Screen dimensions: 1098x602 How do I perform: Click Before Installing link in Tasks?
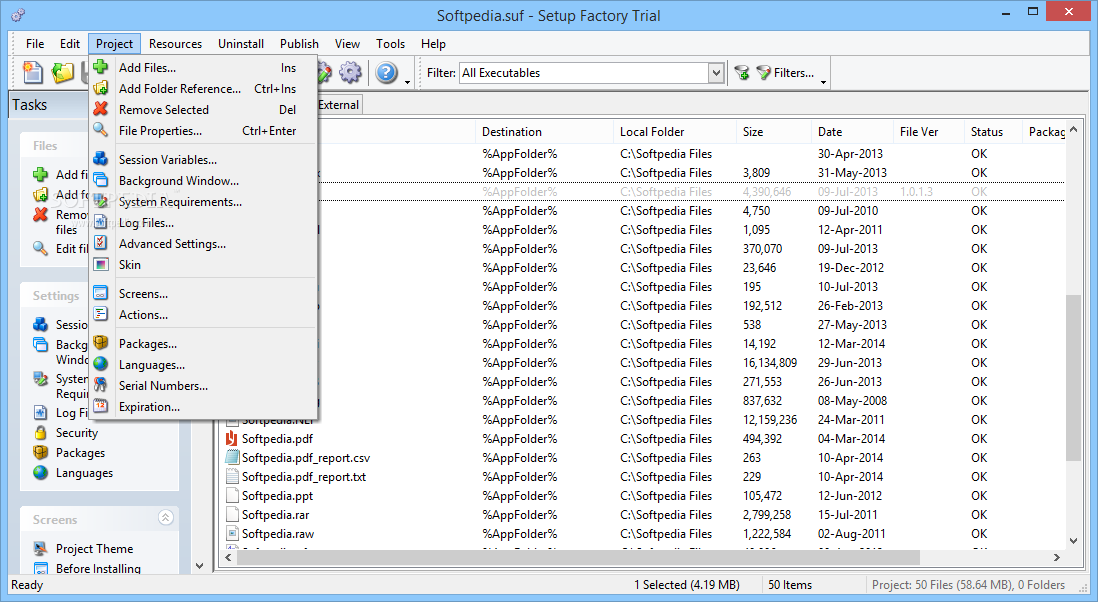[99, 568]
